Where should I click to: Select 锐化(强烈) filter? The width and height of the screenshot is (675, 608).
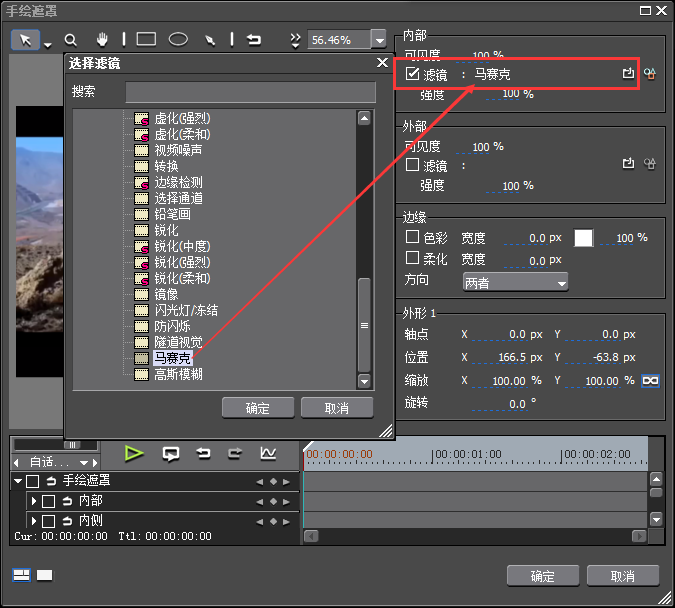182,262
